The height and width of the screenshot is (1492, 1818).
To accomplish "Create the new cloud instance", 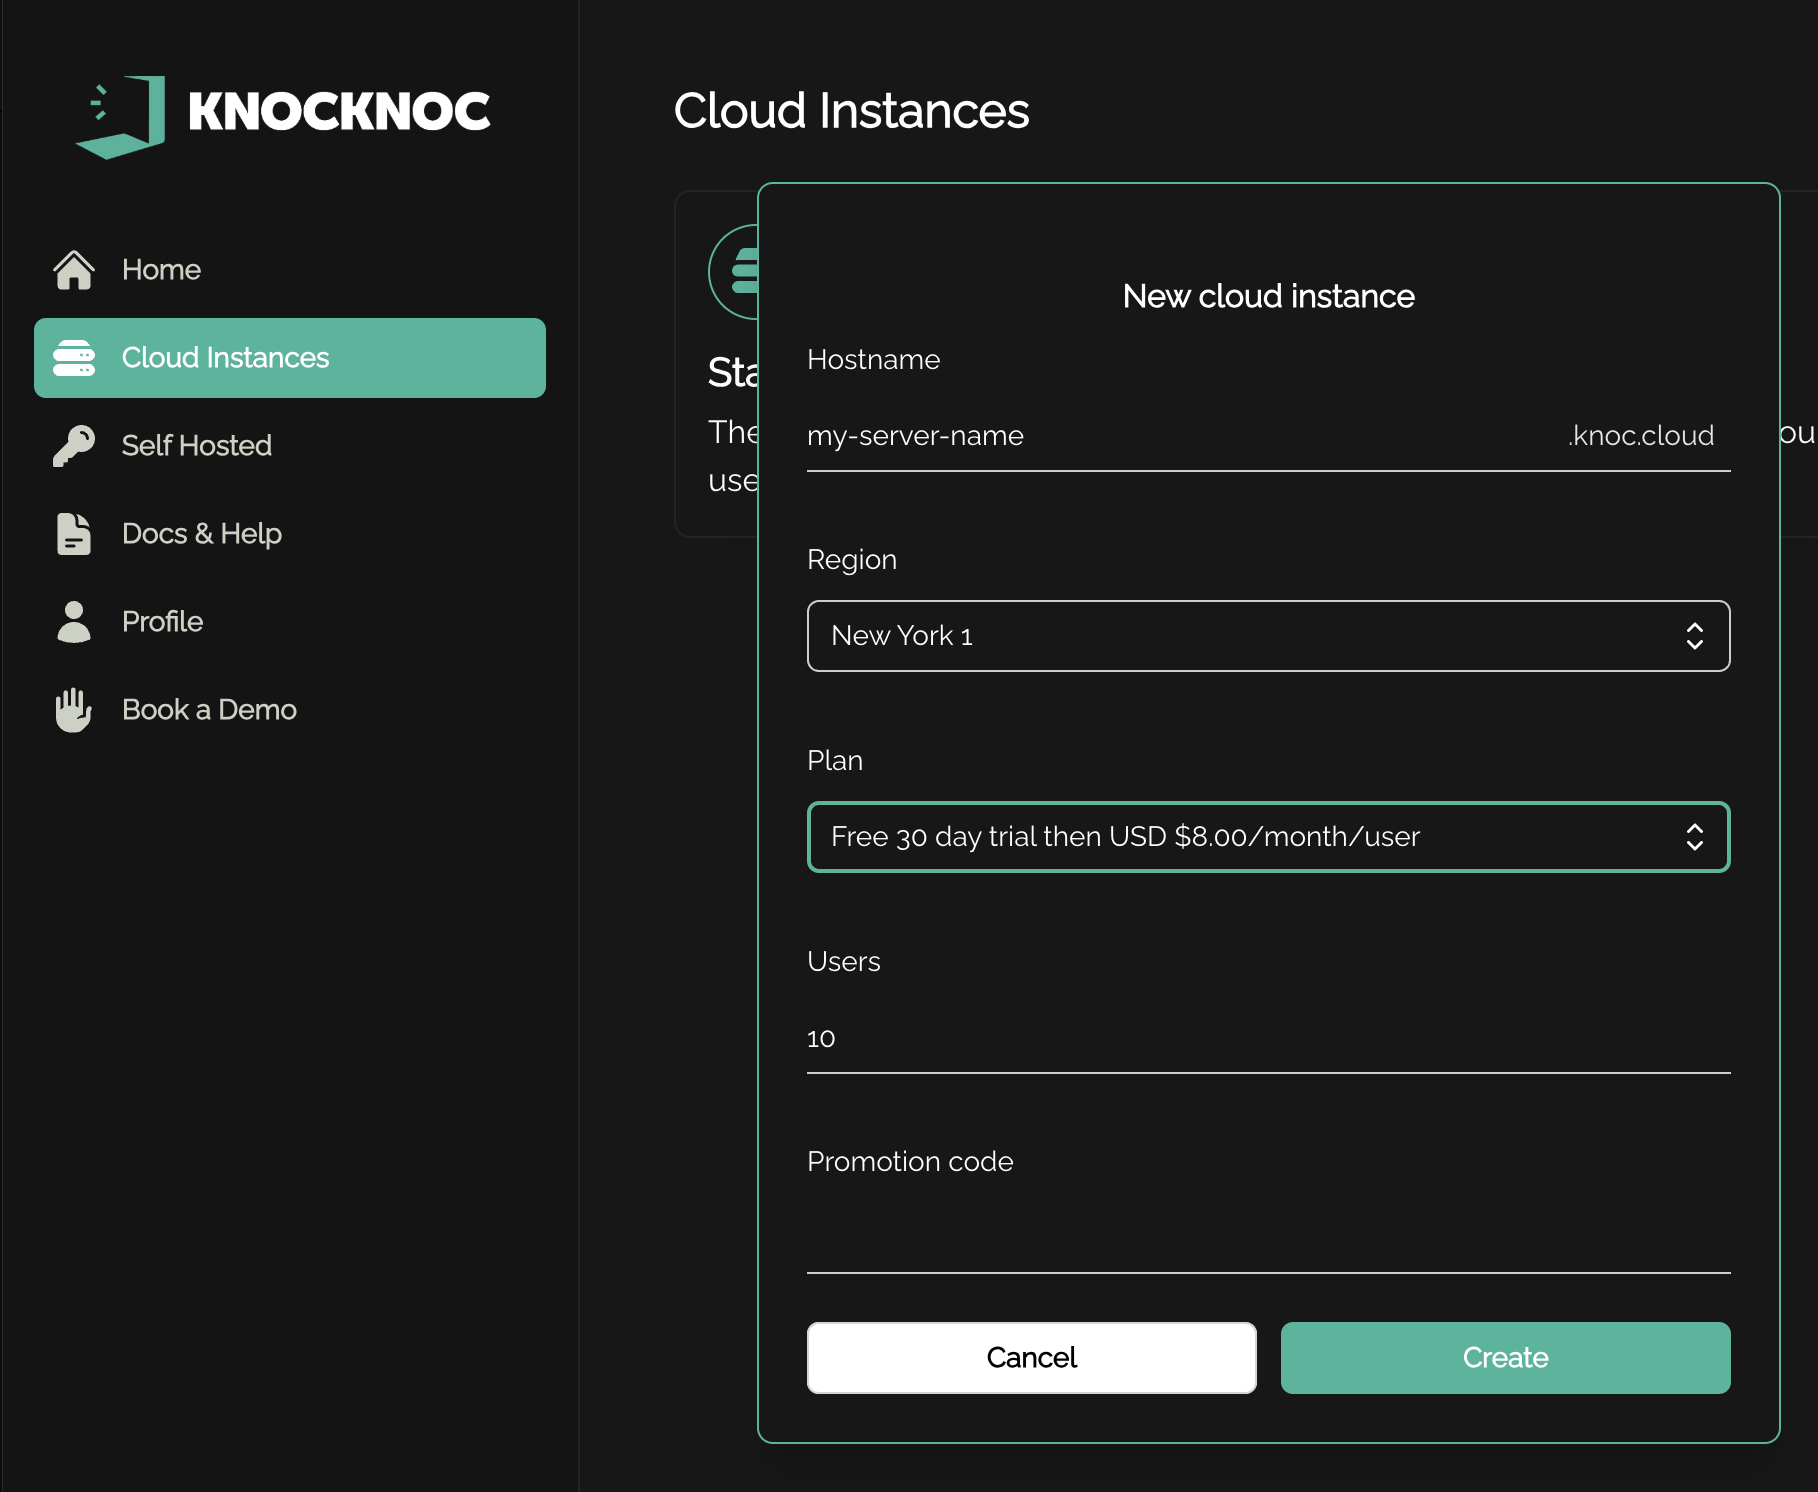I will [1505, 1358].
